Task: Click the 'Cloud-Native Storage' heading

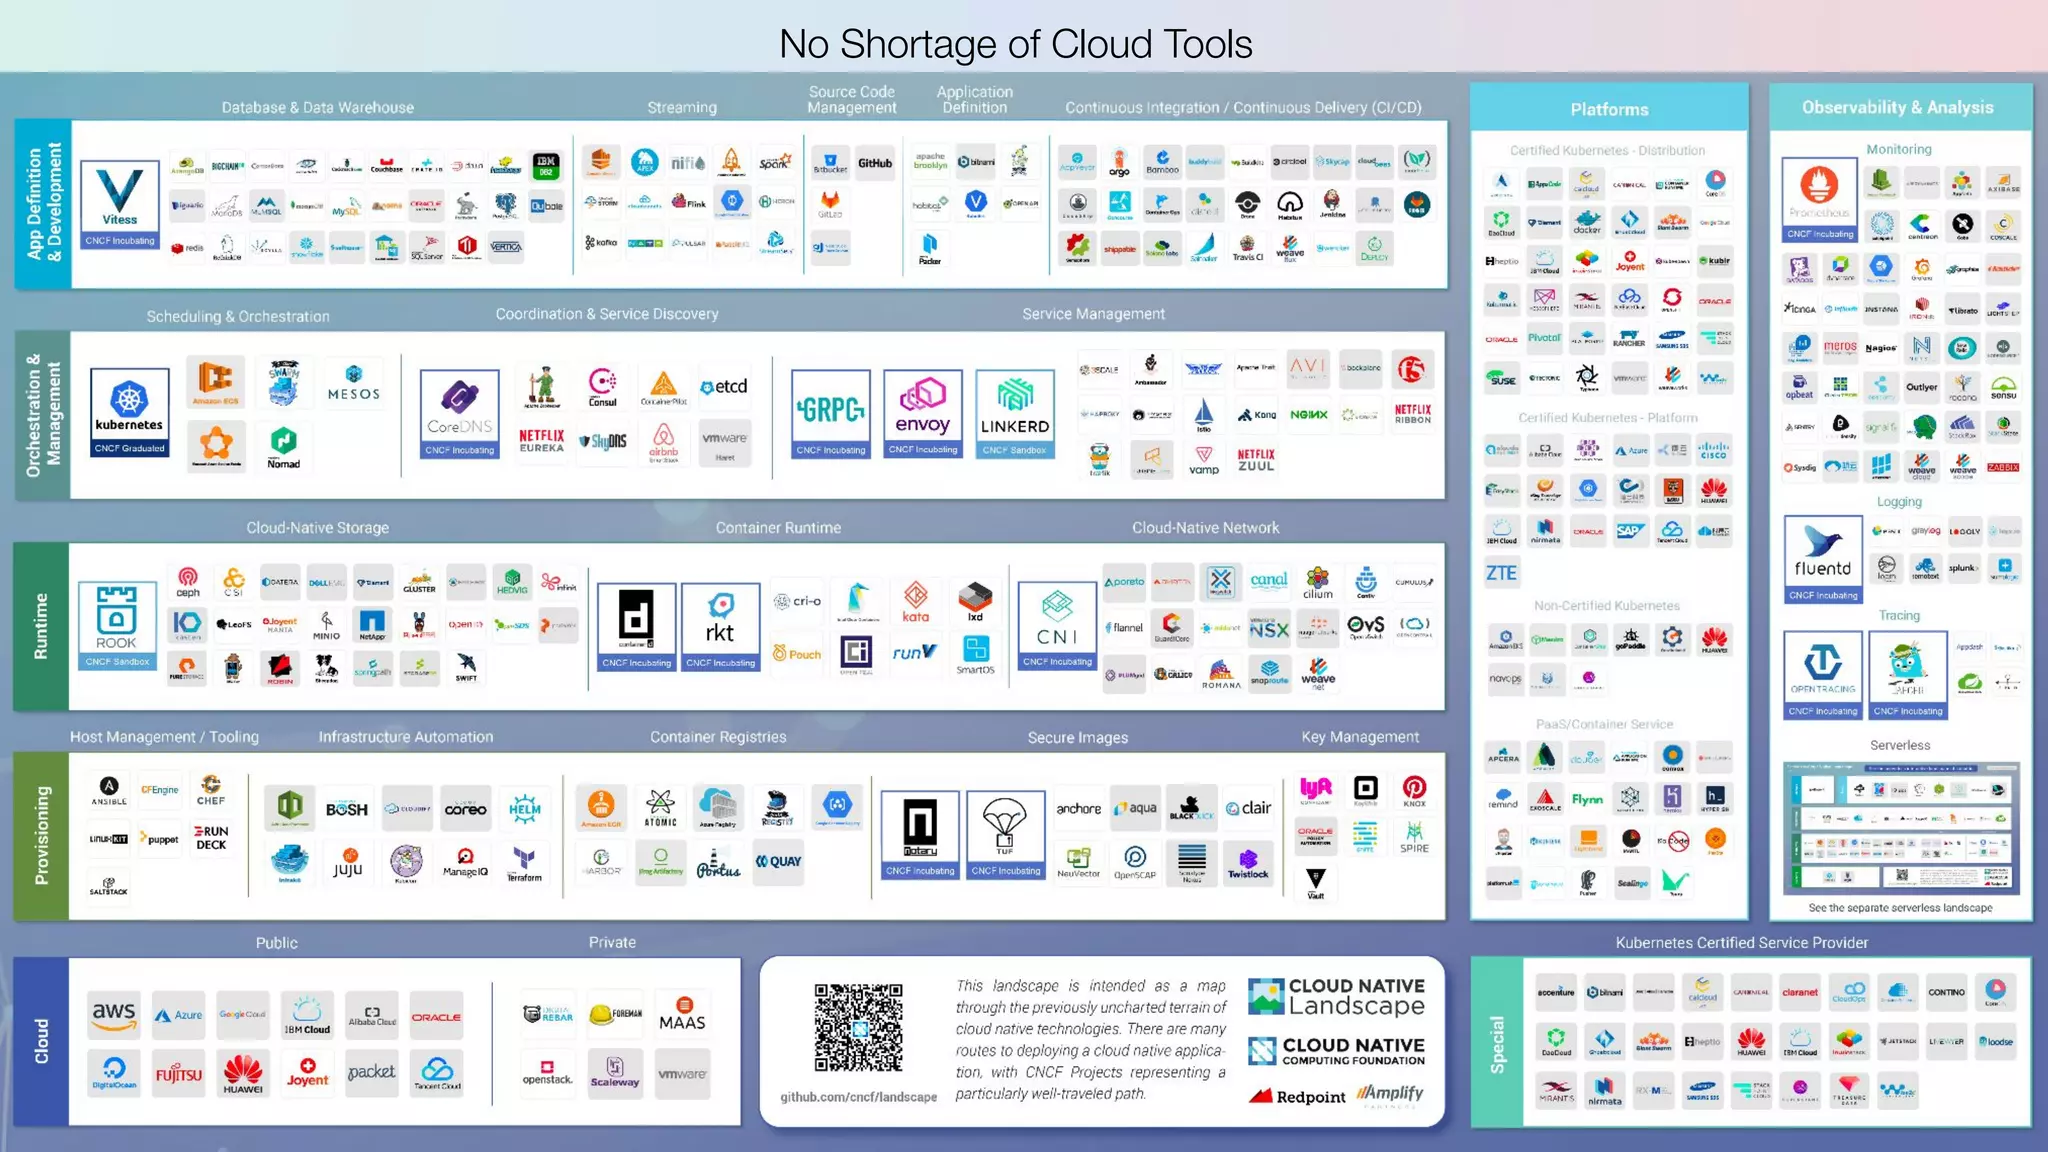Action: [x=318, y=528]
